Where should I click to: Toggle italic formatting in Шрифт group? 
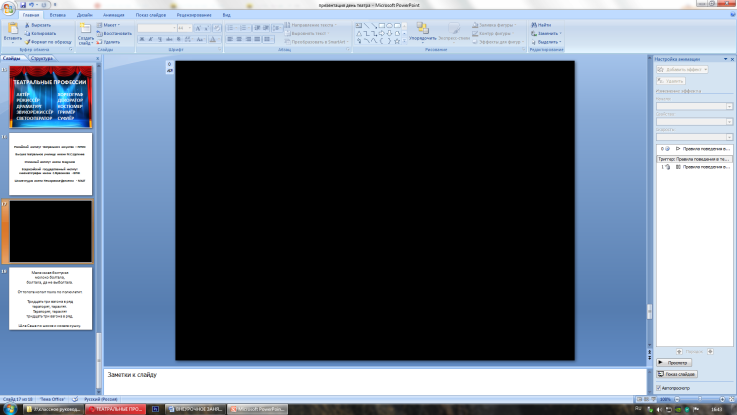coord(149,41)
